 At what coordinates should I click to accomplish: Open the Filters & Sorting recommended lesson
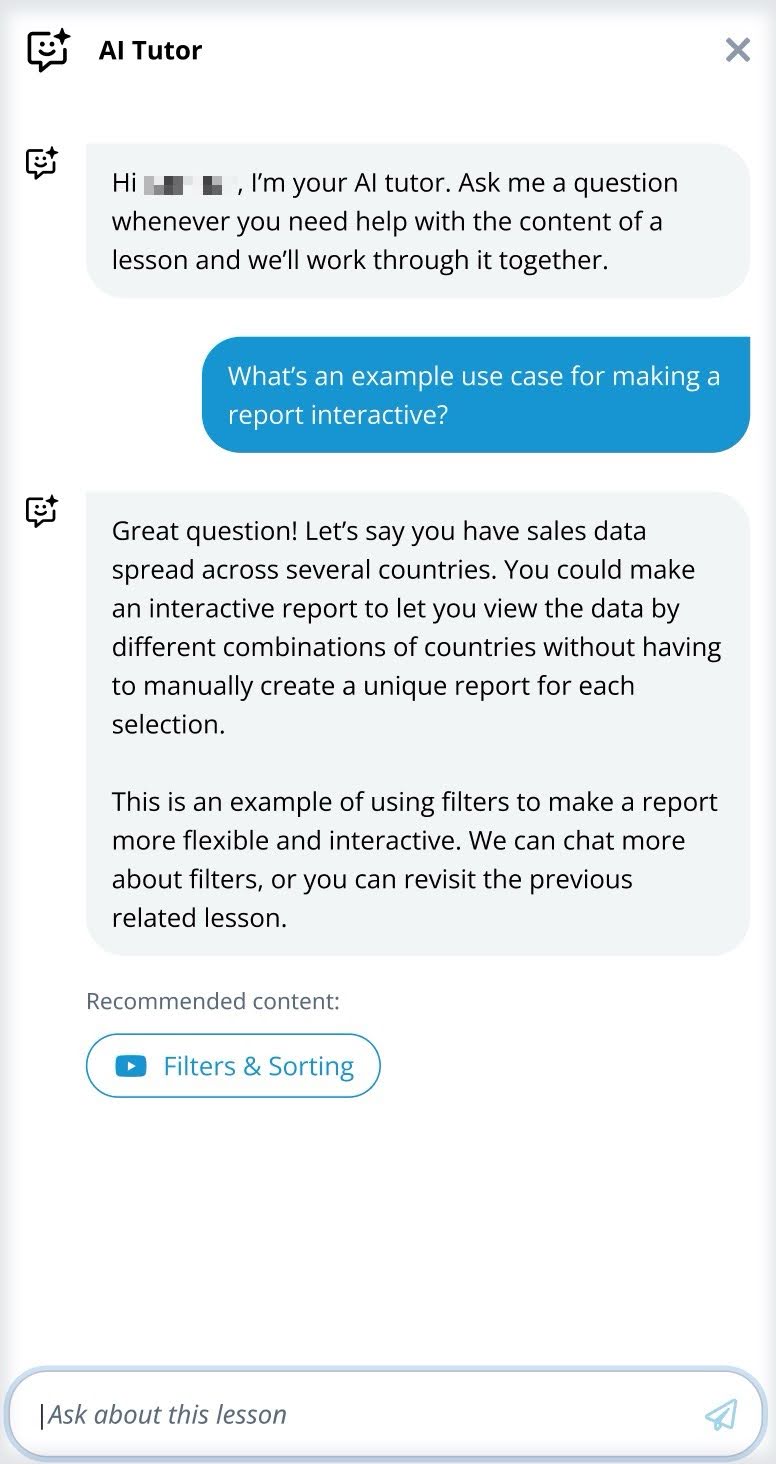tap(233, 1066)
